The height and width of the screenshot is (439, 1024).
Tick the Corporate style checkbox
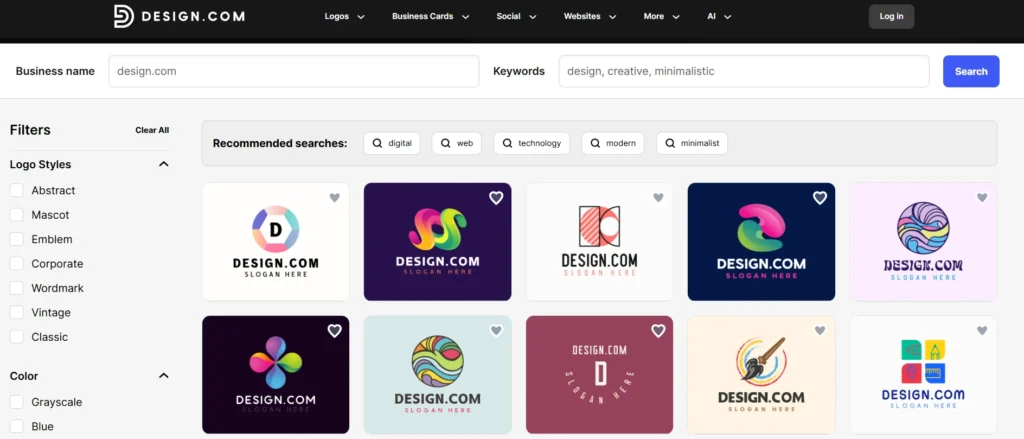pos(17,264)
